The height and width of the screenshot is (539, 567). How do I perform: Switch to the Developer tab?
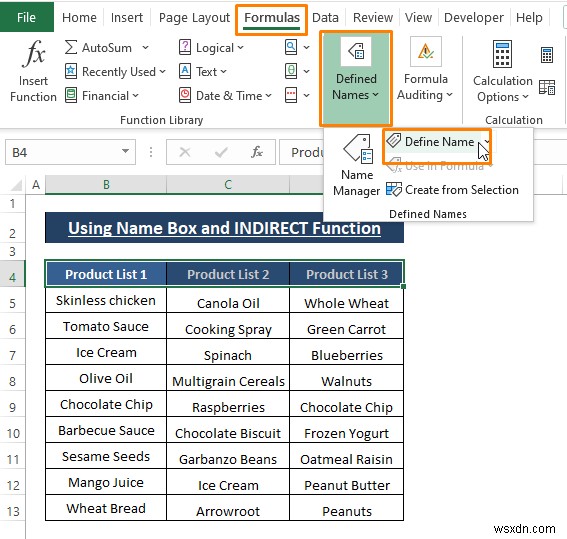coord(474,17)
